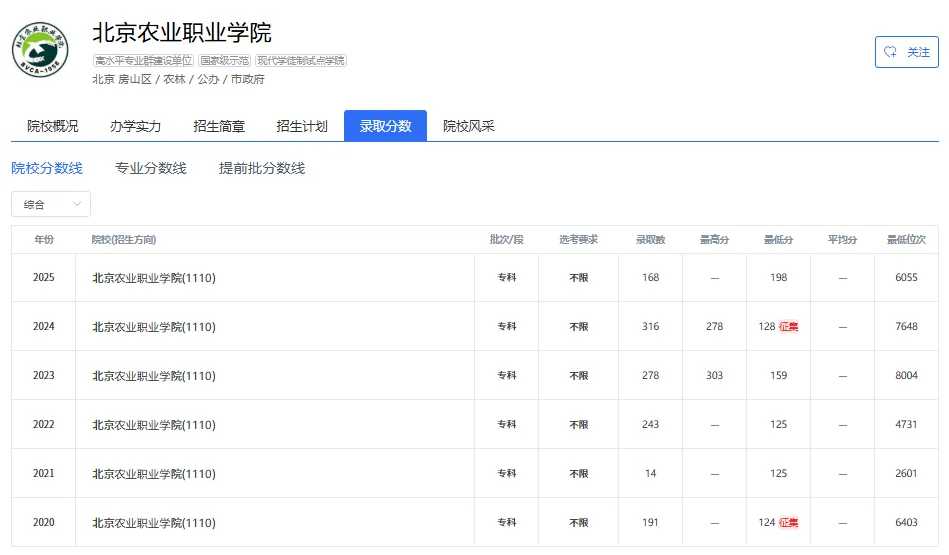Click the 最低位次 column header

tap(907, 240)
